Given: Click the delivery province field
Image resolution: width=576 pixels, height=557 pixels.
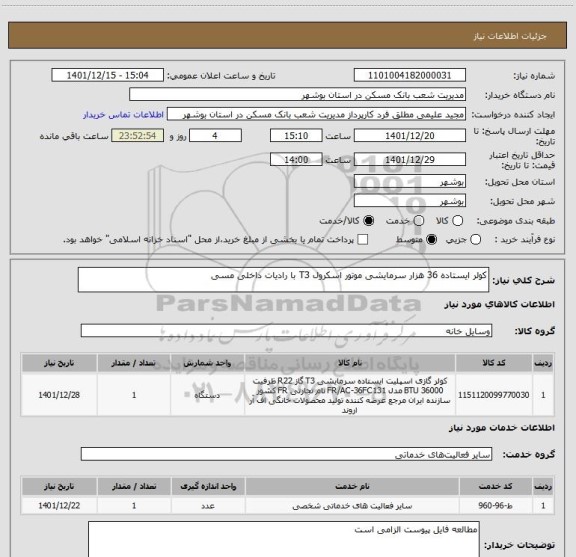Looking at the screenshot, I should [410, 182].
